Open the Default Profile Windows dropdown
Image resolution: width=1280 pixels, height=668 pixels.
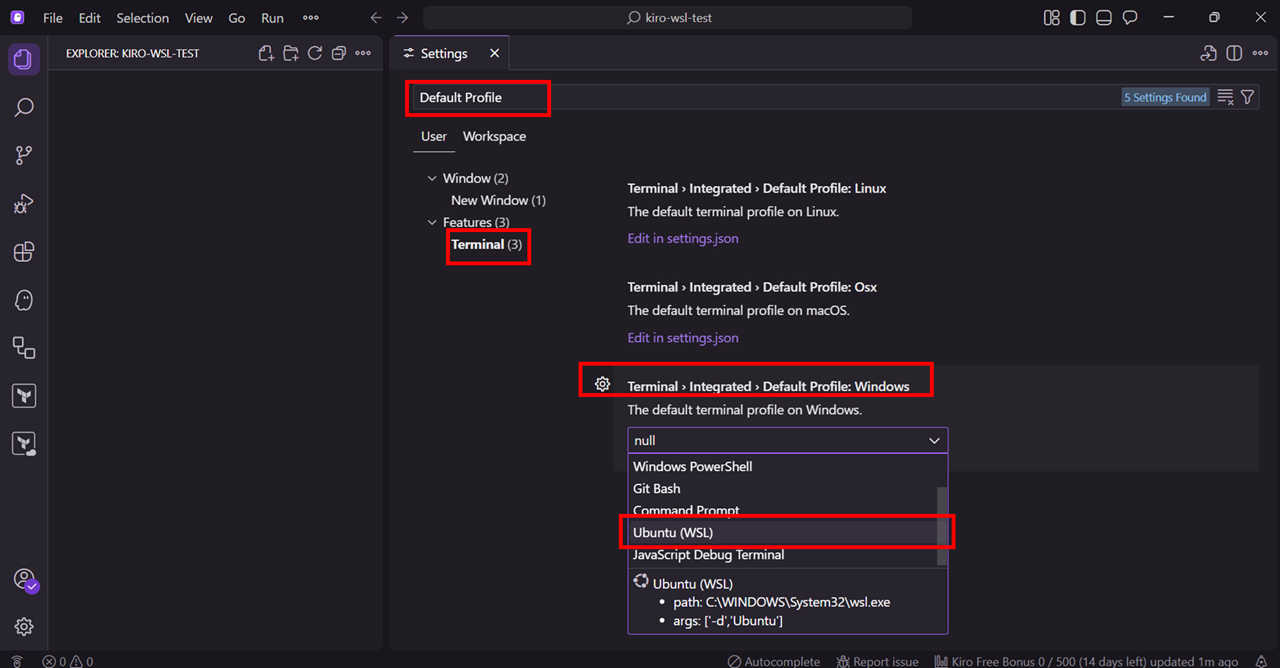point(787,441)
